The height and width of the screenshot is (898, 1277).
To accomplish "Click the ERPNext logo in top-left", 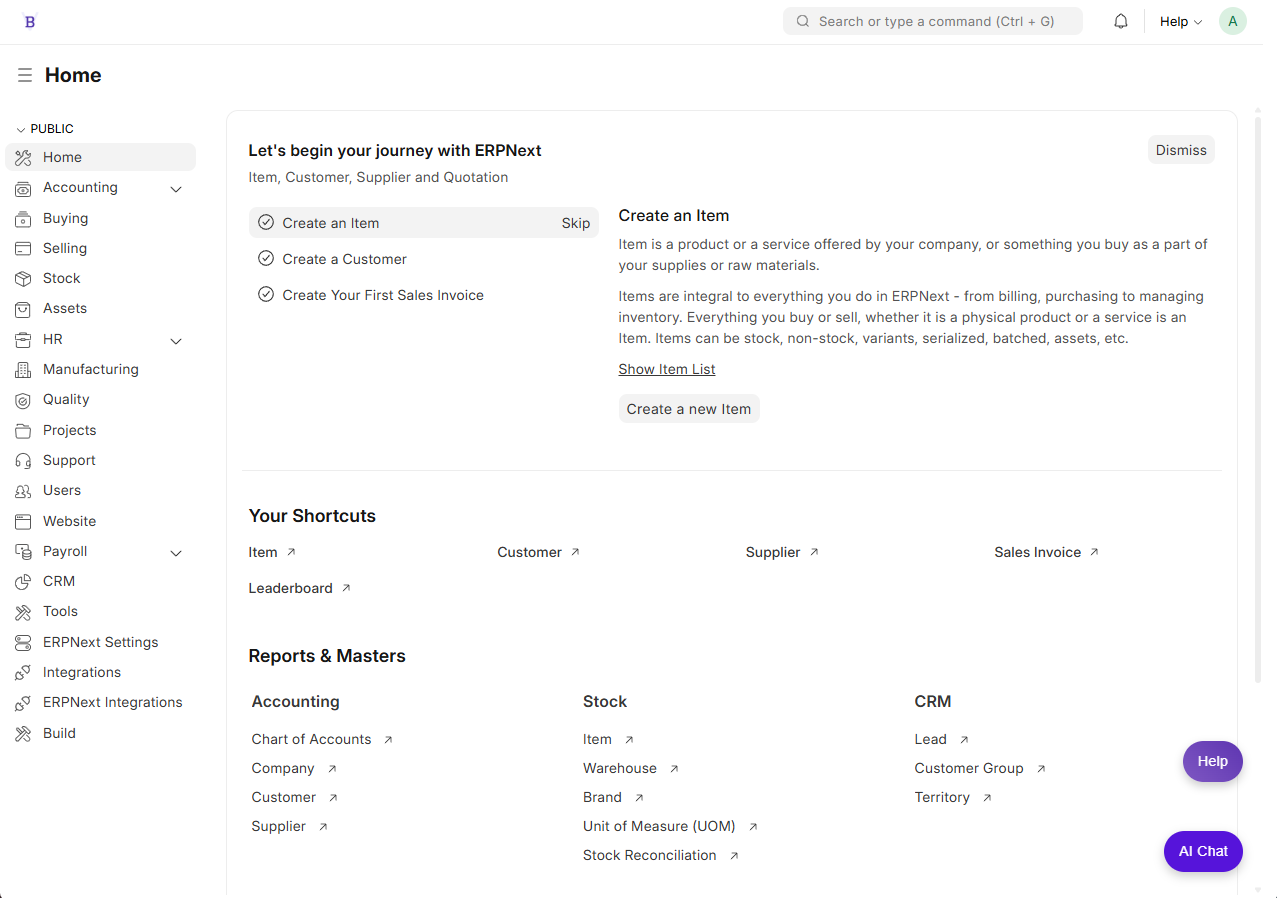I will (29, 21).
